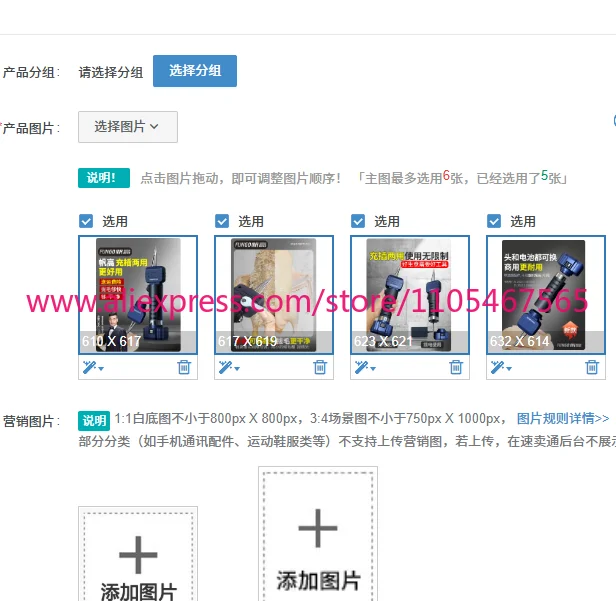The width and height of the screenshot is (616, 601).
Task: Click the 产品分组 label
Action: pos(31,72)
